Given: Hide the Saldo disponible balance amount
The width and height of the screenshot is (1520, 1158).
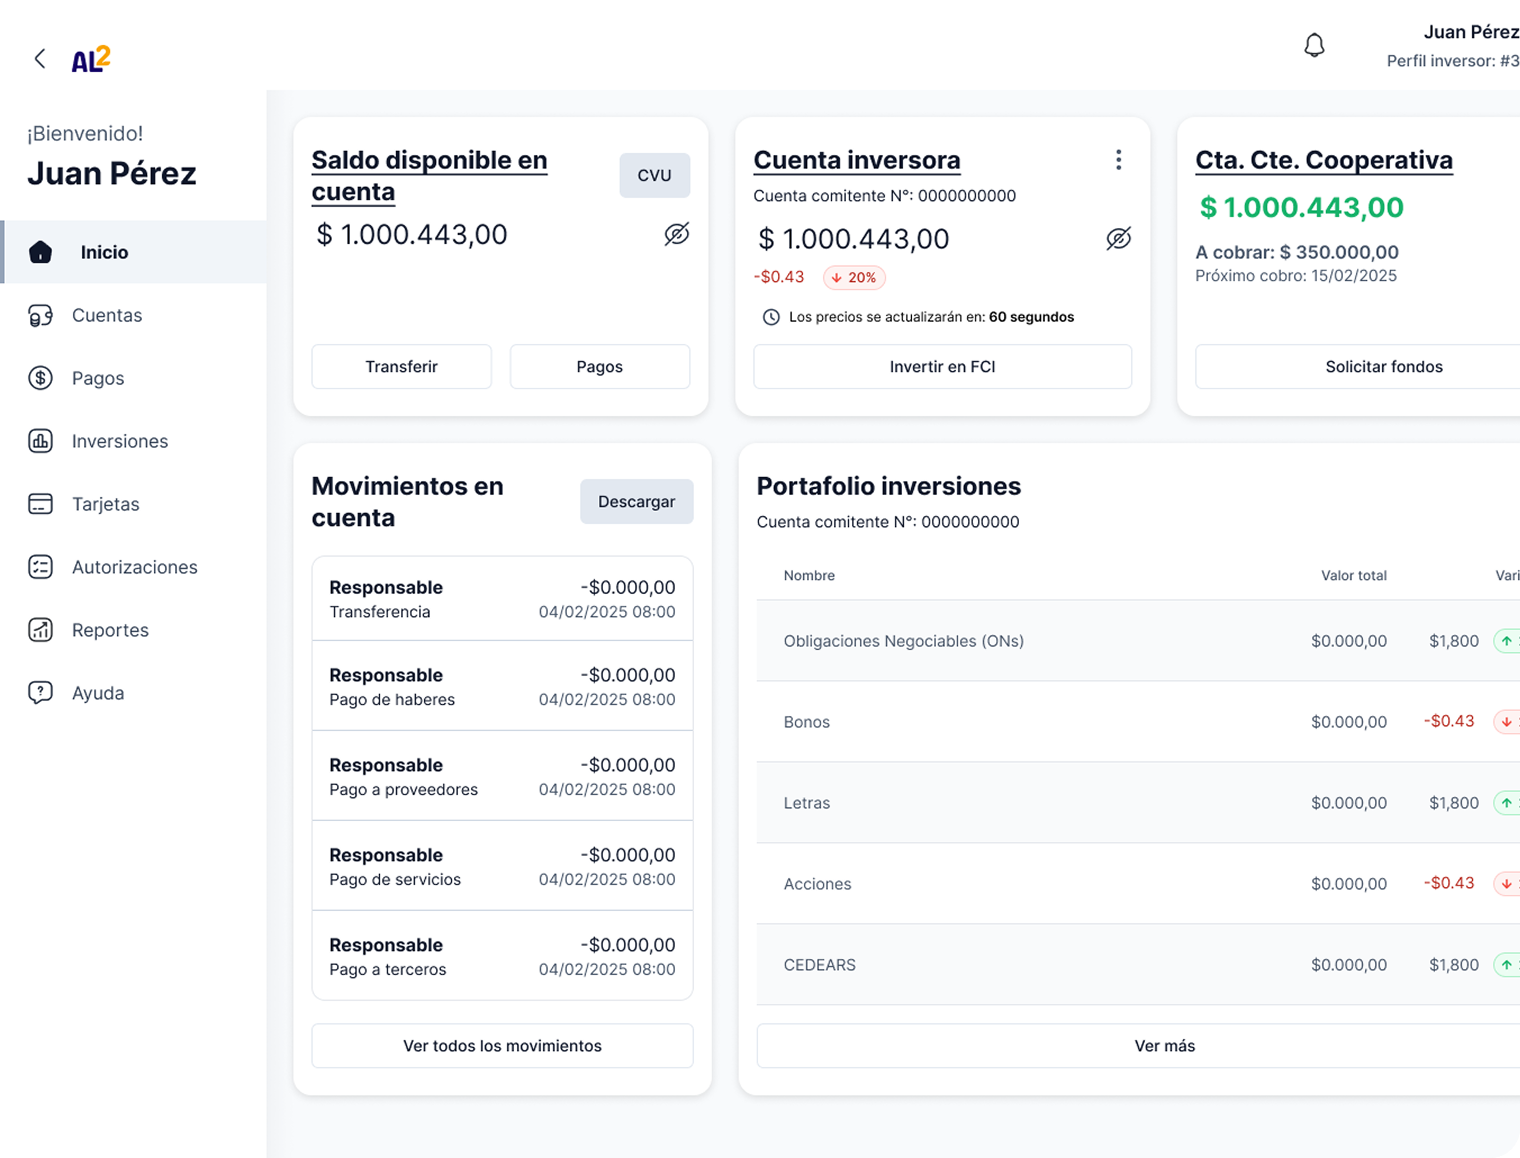Looking at the screenshot, I should coord(677,234).
